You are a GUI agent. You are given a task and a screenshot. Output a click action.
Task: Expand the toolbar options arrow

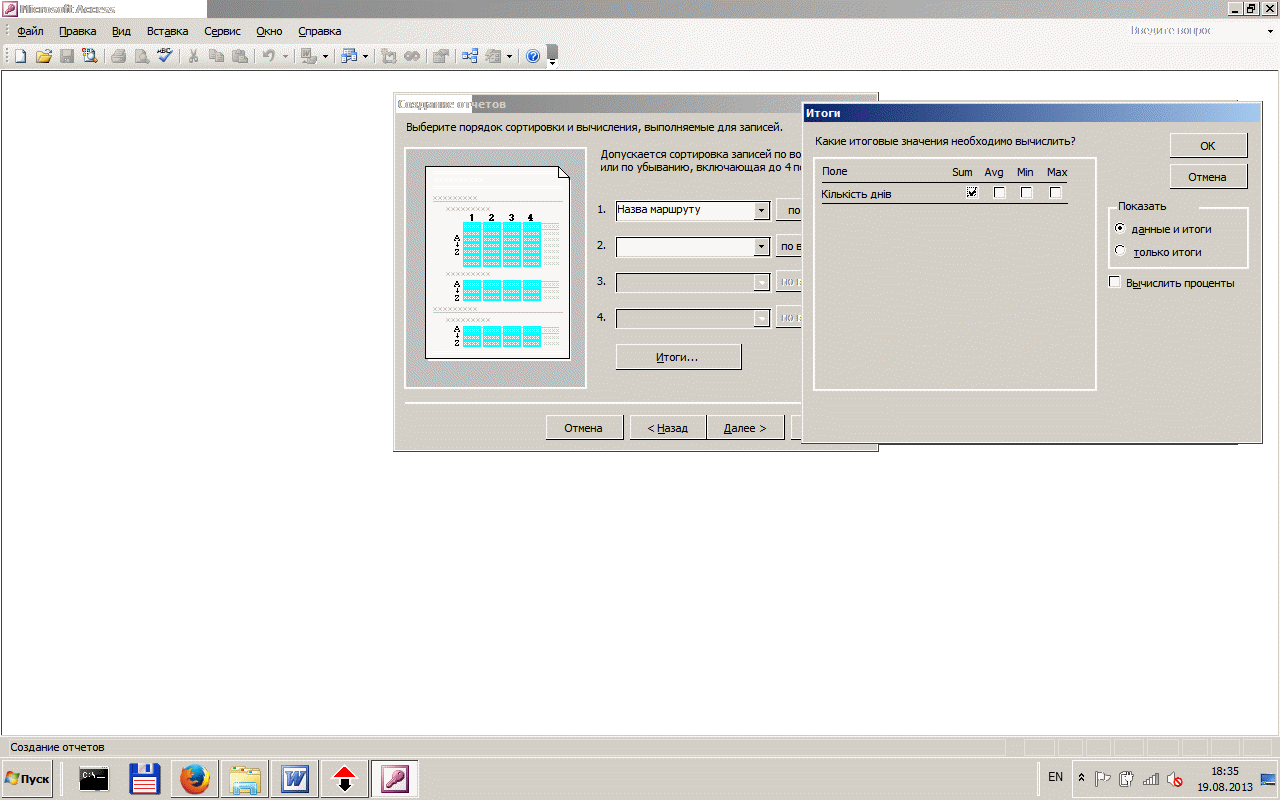click(x=553, y=62)
